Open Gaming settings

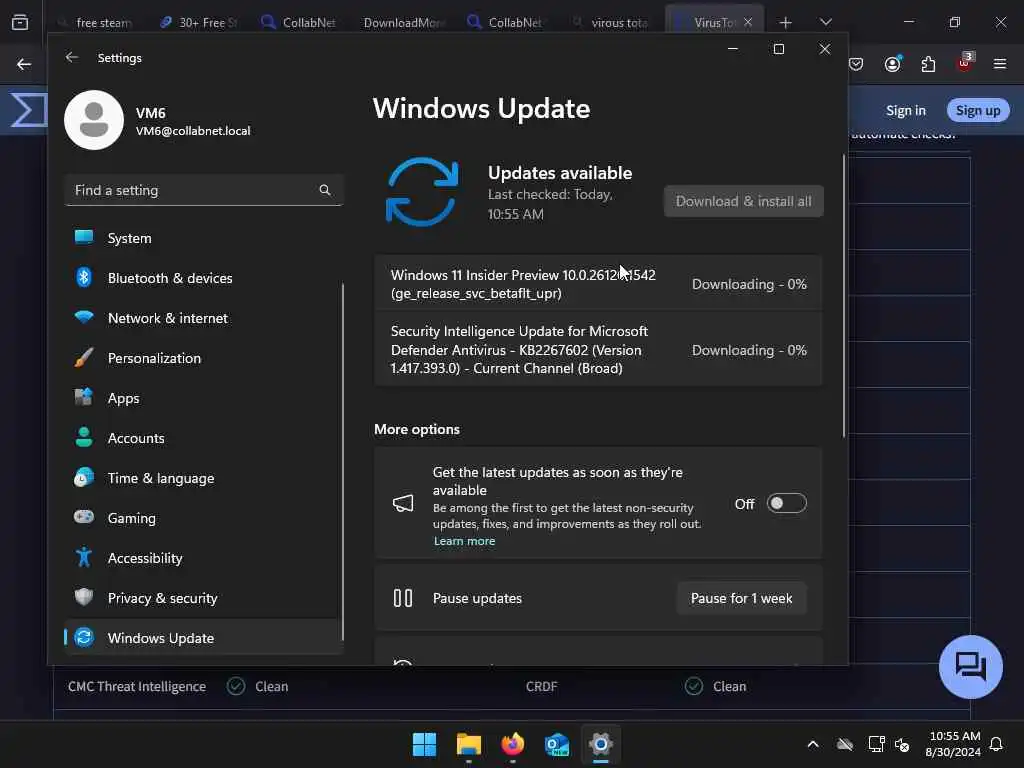(x=203, y=518)
